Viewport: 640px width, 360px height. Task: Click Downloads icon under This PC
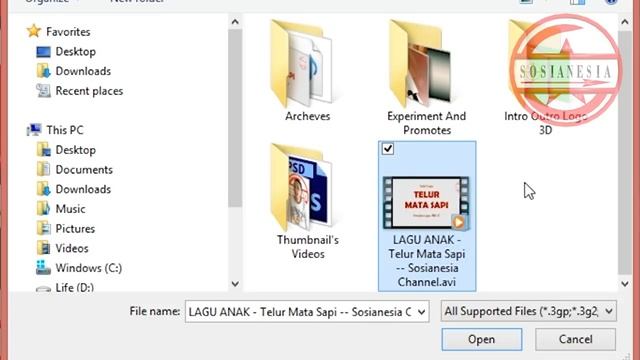pyautogui.click(x=43, y=189)
